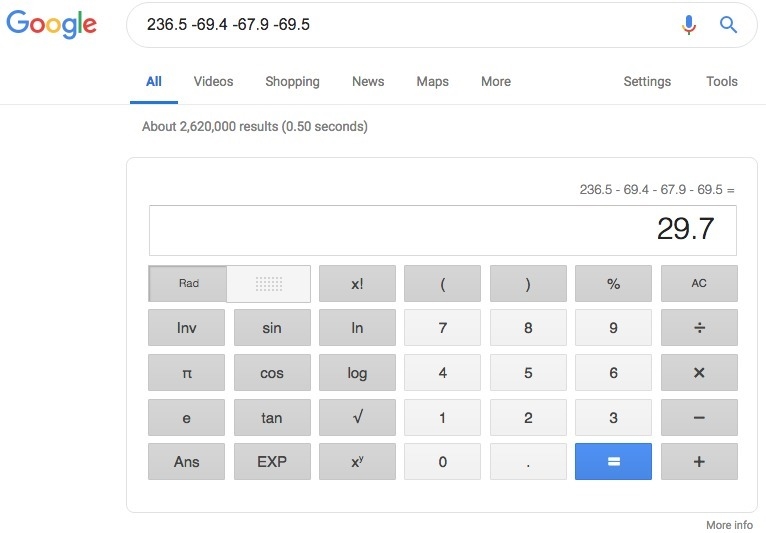The width and height of the screenshot is (766, 533).
Task: Click the multiply operator key
Action: click(x=699, y=373)
